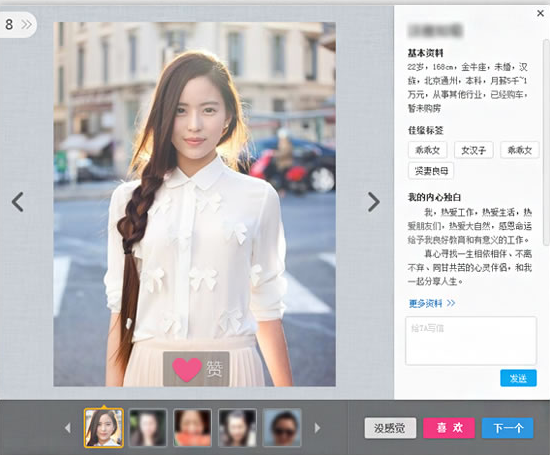Page thumbnail strip left with small arrow
550x455 pixels.
68,428
